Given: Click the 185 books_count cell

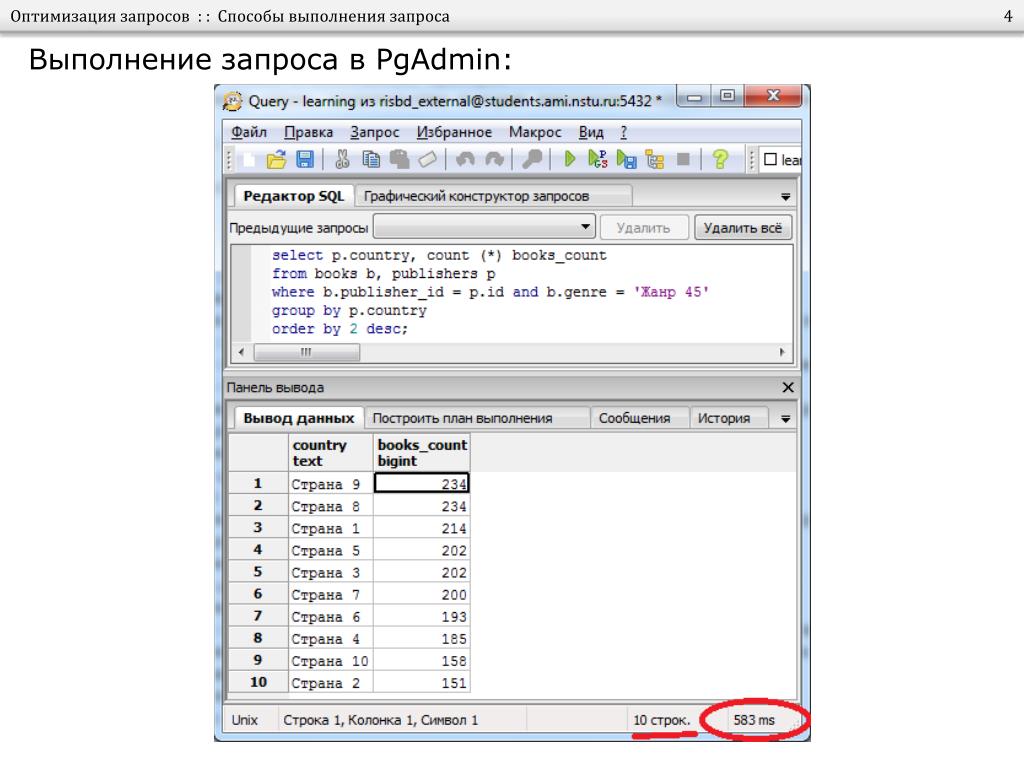Looking at the screenshot, I should coord(421,639).
